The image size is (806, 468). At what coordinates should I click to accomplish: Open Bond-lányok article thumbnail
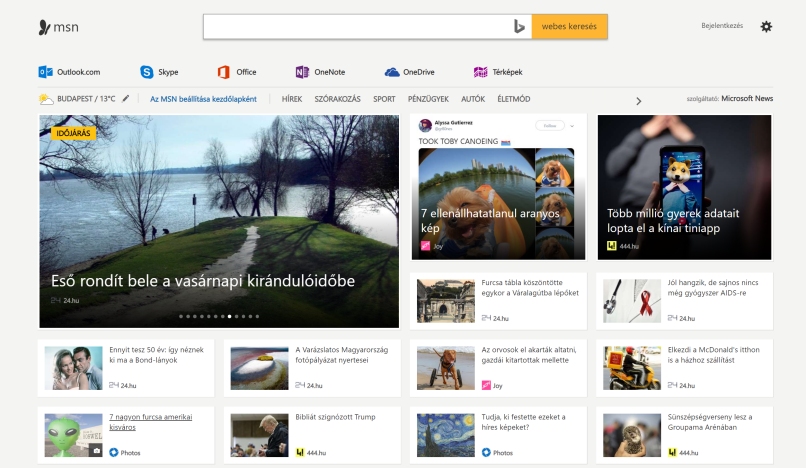click(x=74, y=368)
